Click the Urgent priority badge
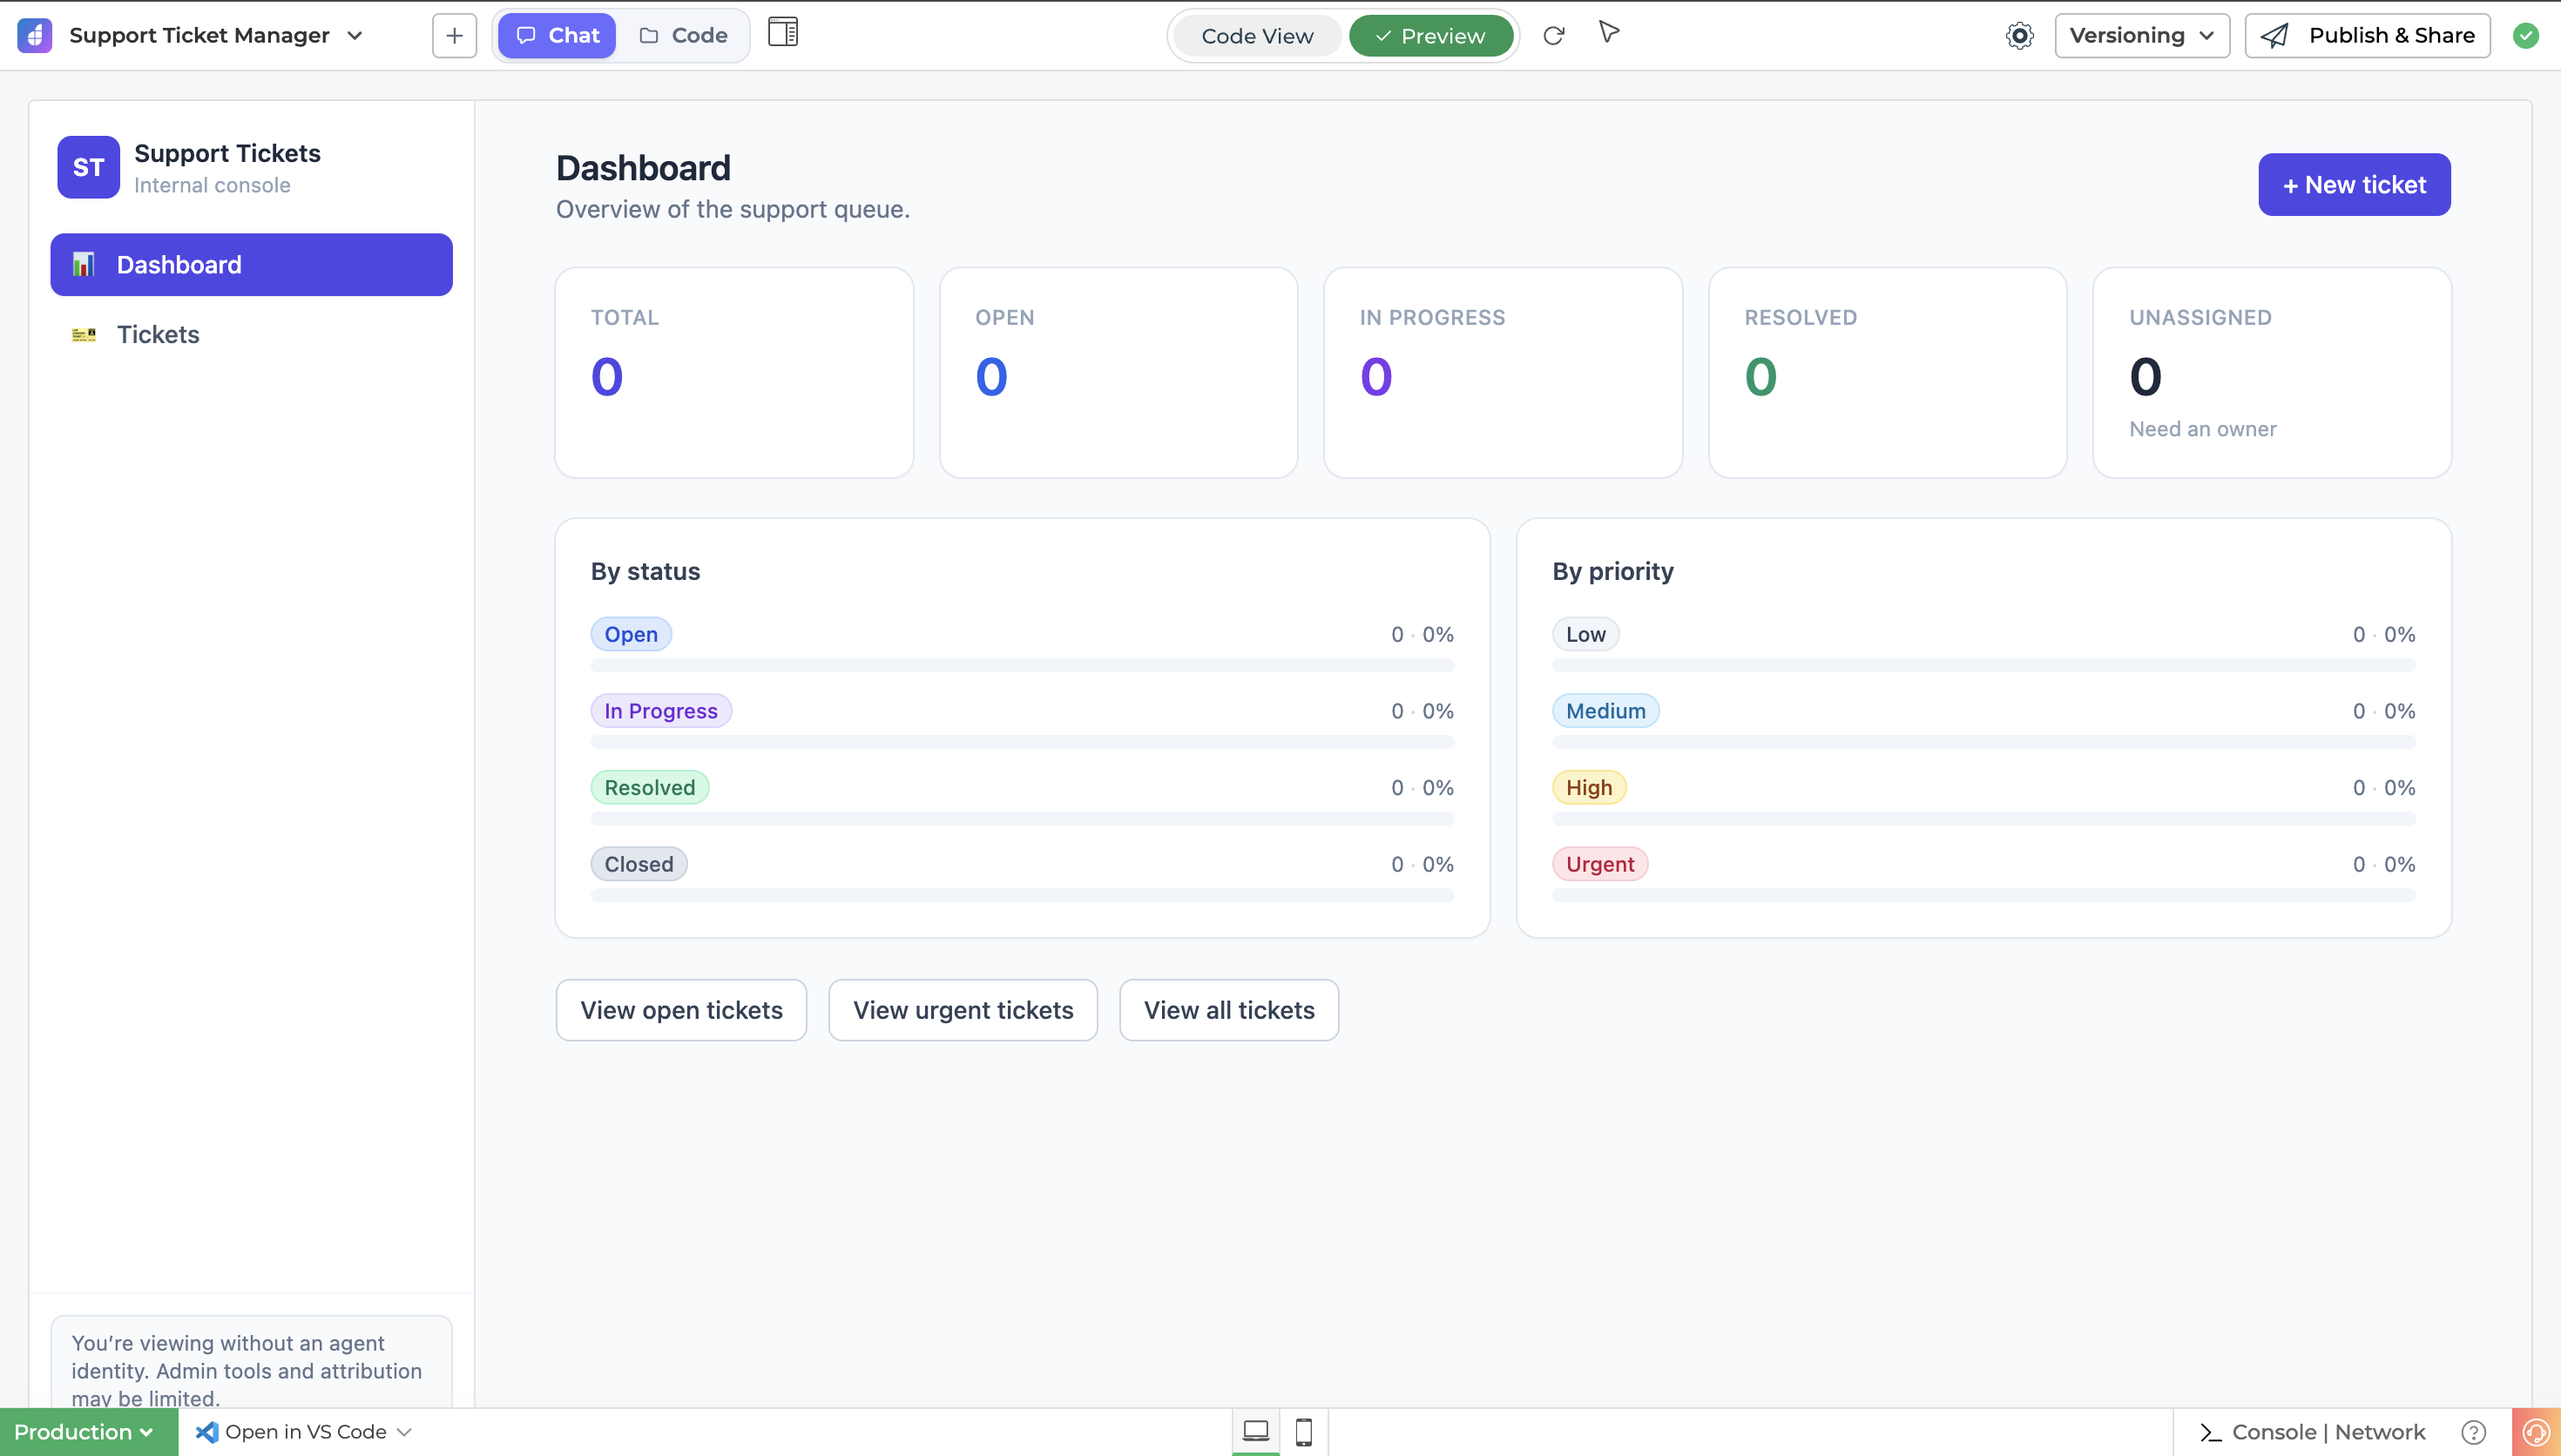 pos(1600,864)
